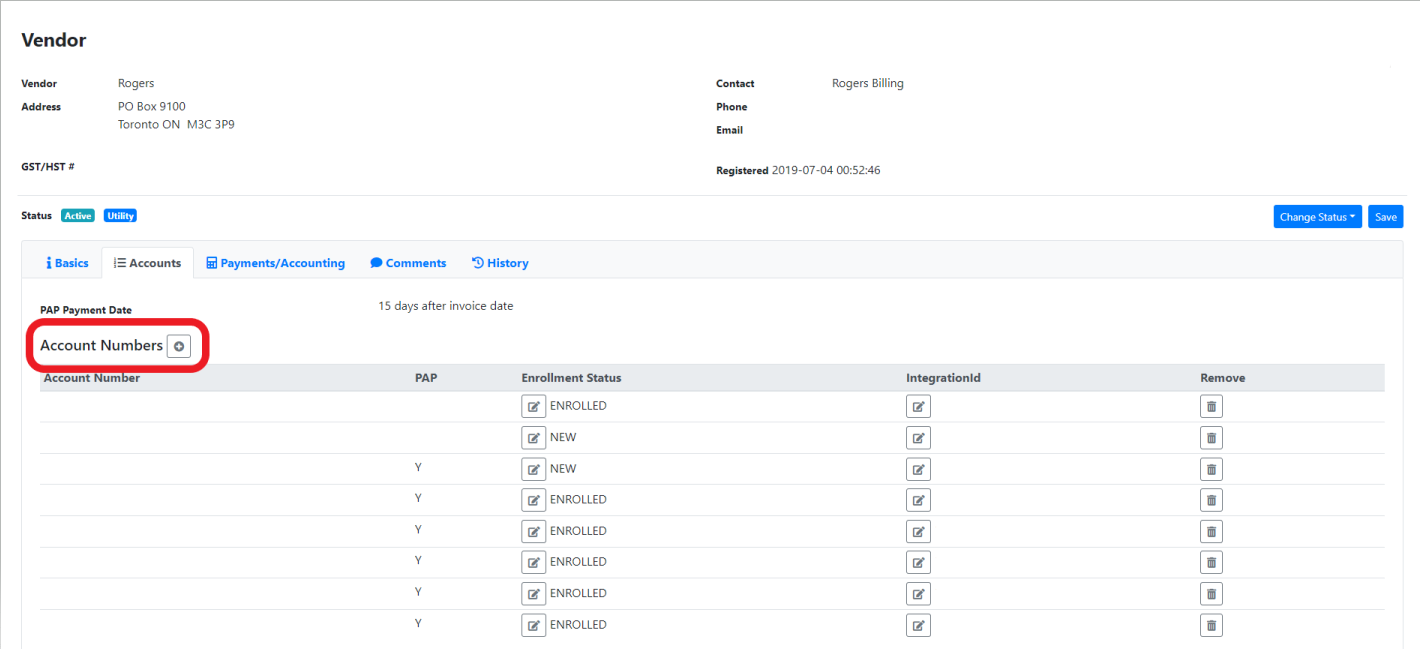Open the Payments/Accounting tab
The width and height of the screenshot is (1420, 649).
coord(275,263)
